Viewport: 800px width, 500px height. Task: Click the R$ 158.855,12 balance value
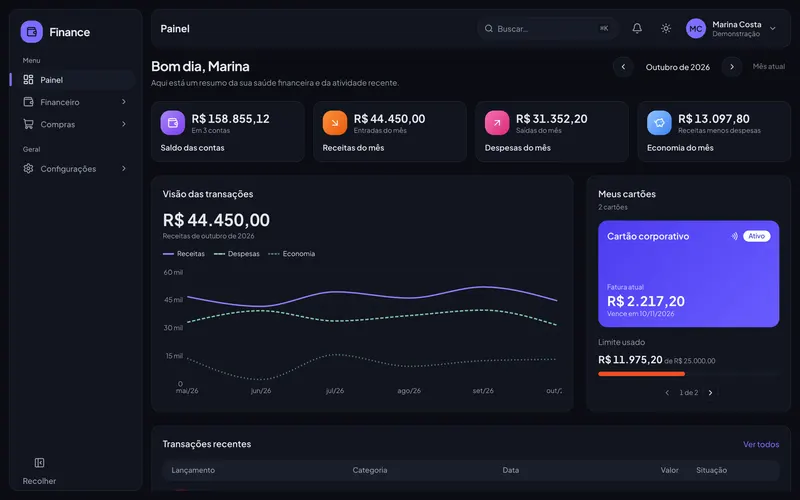[230, 119]
